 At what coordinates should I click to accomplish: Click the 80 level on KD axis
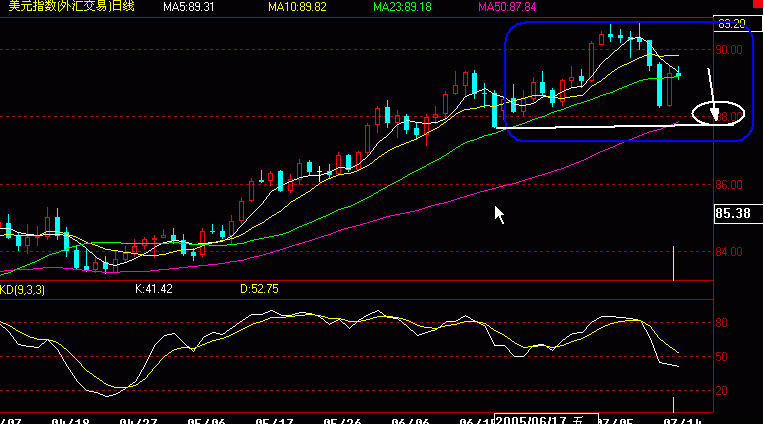[722, 323]
